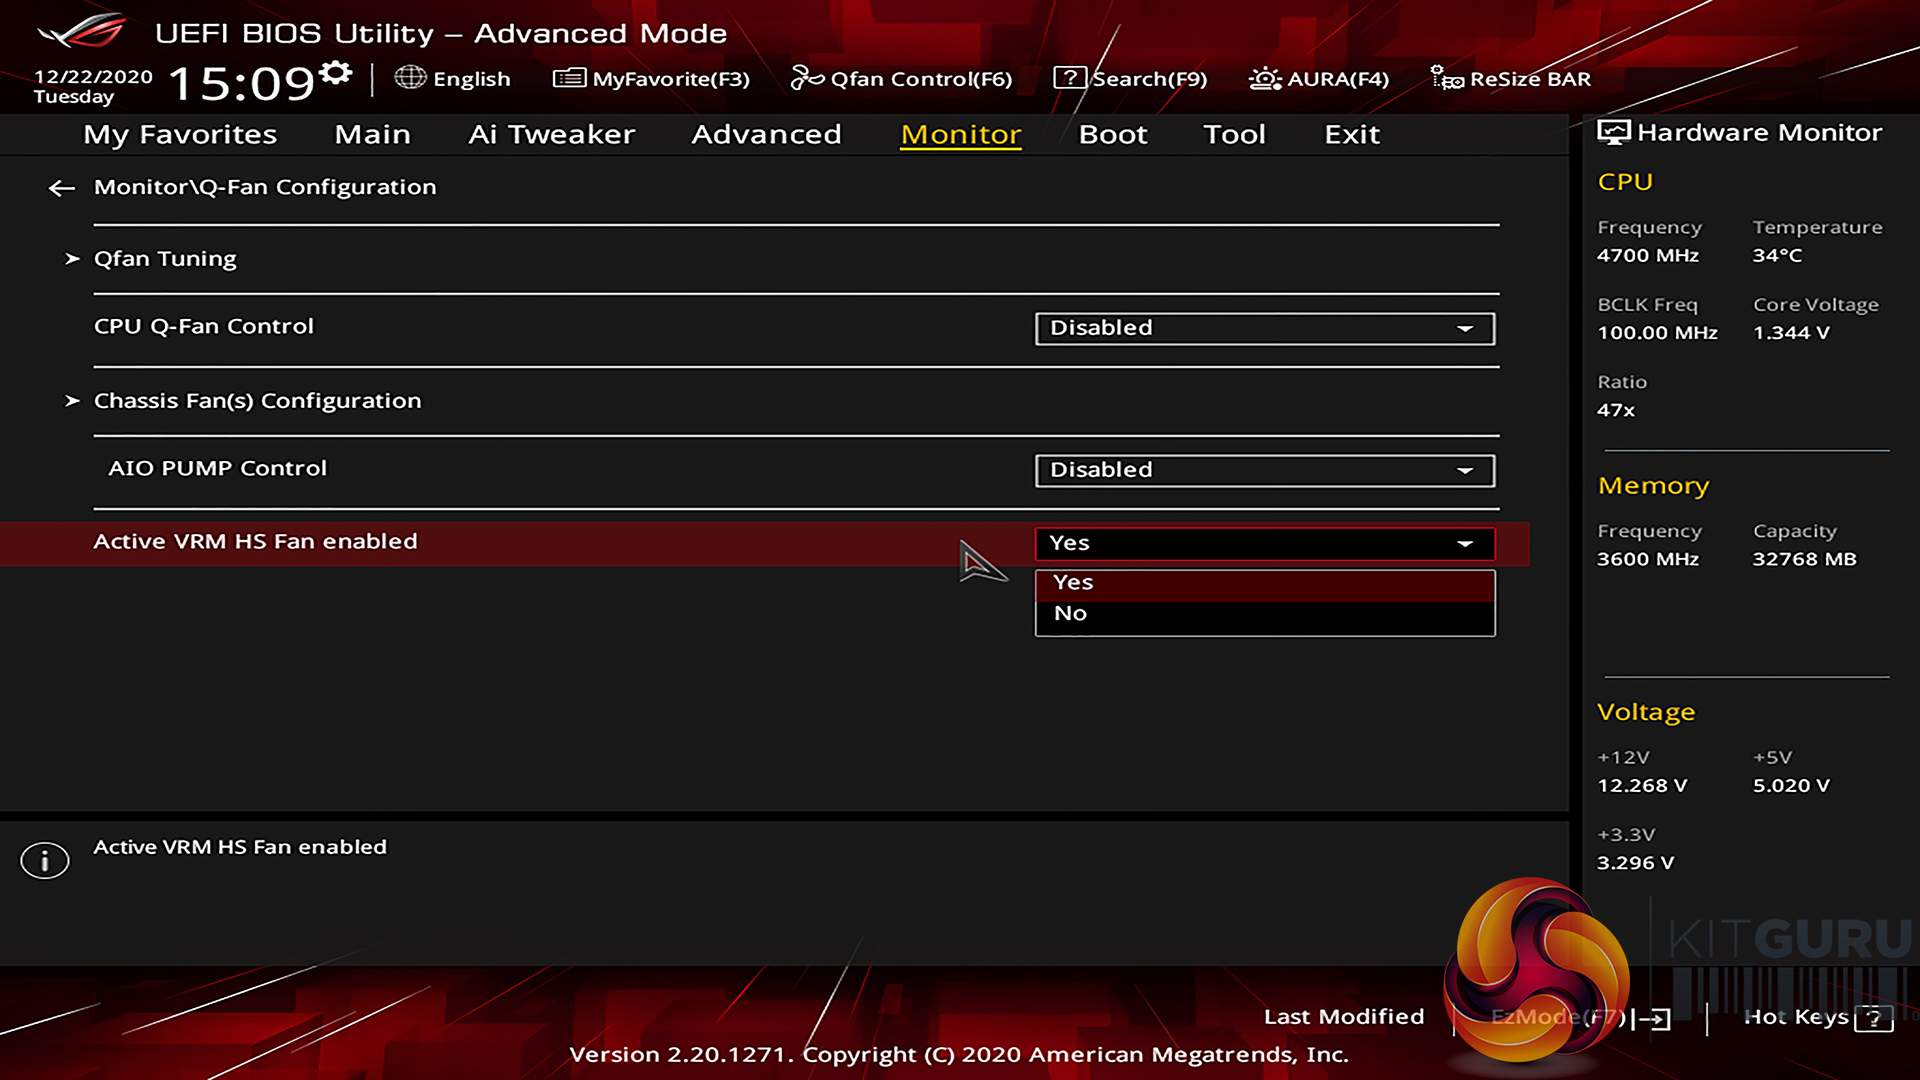Click the Last Modified button

pyautogui.click(x=1343, y=1017)
